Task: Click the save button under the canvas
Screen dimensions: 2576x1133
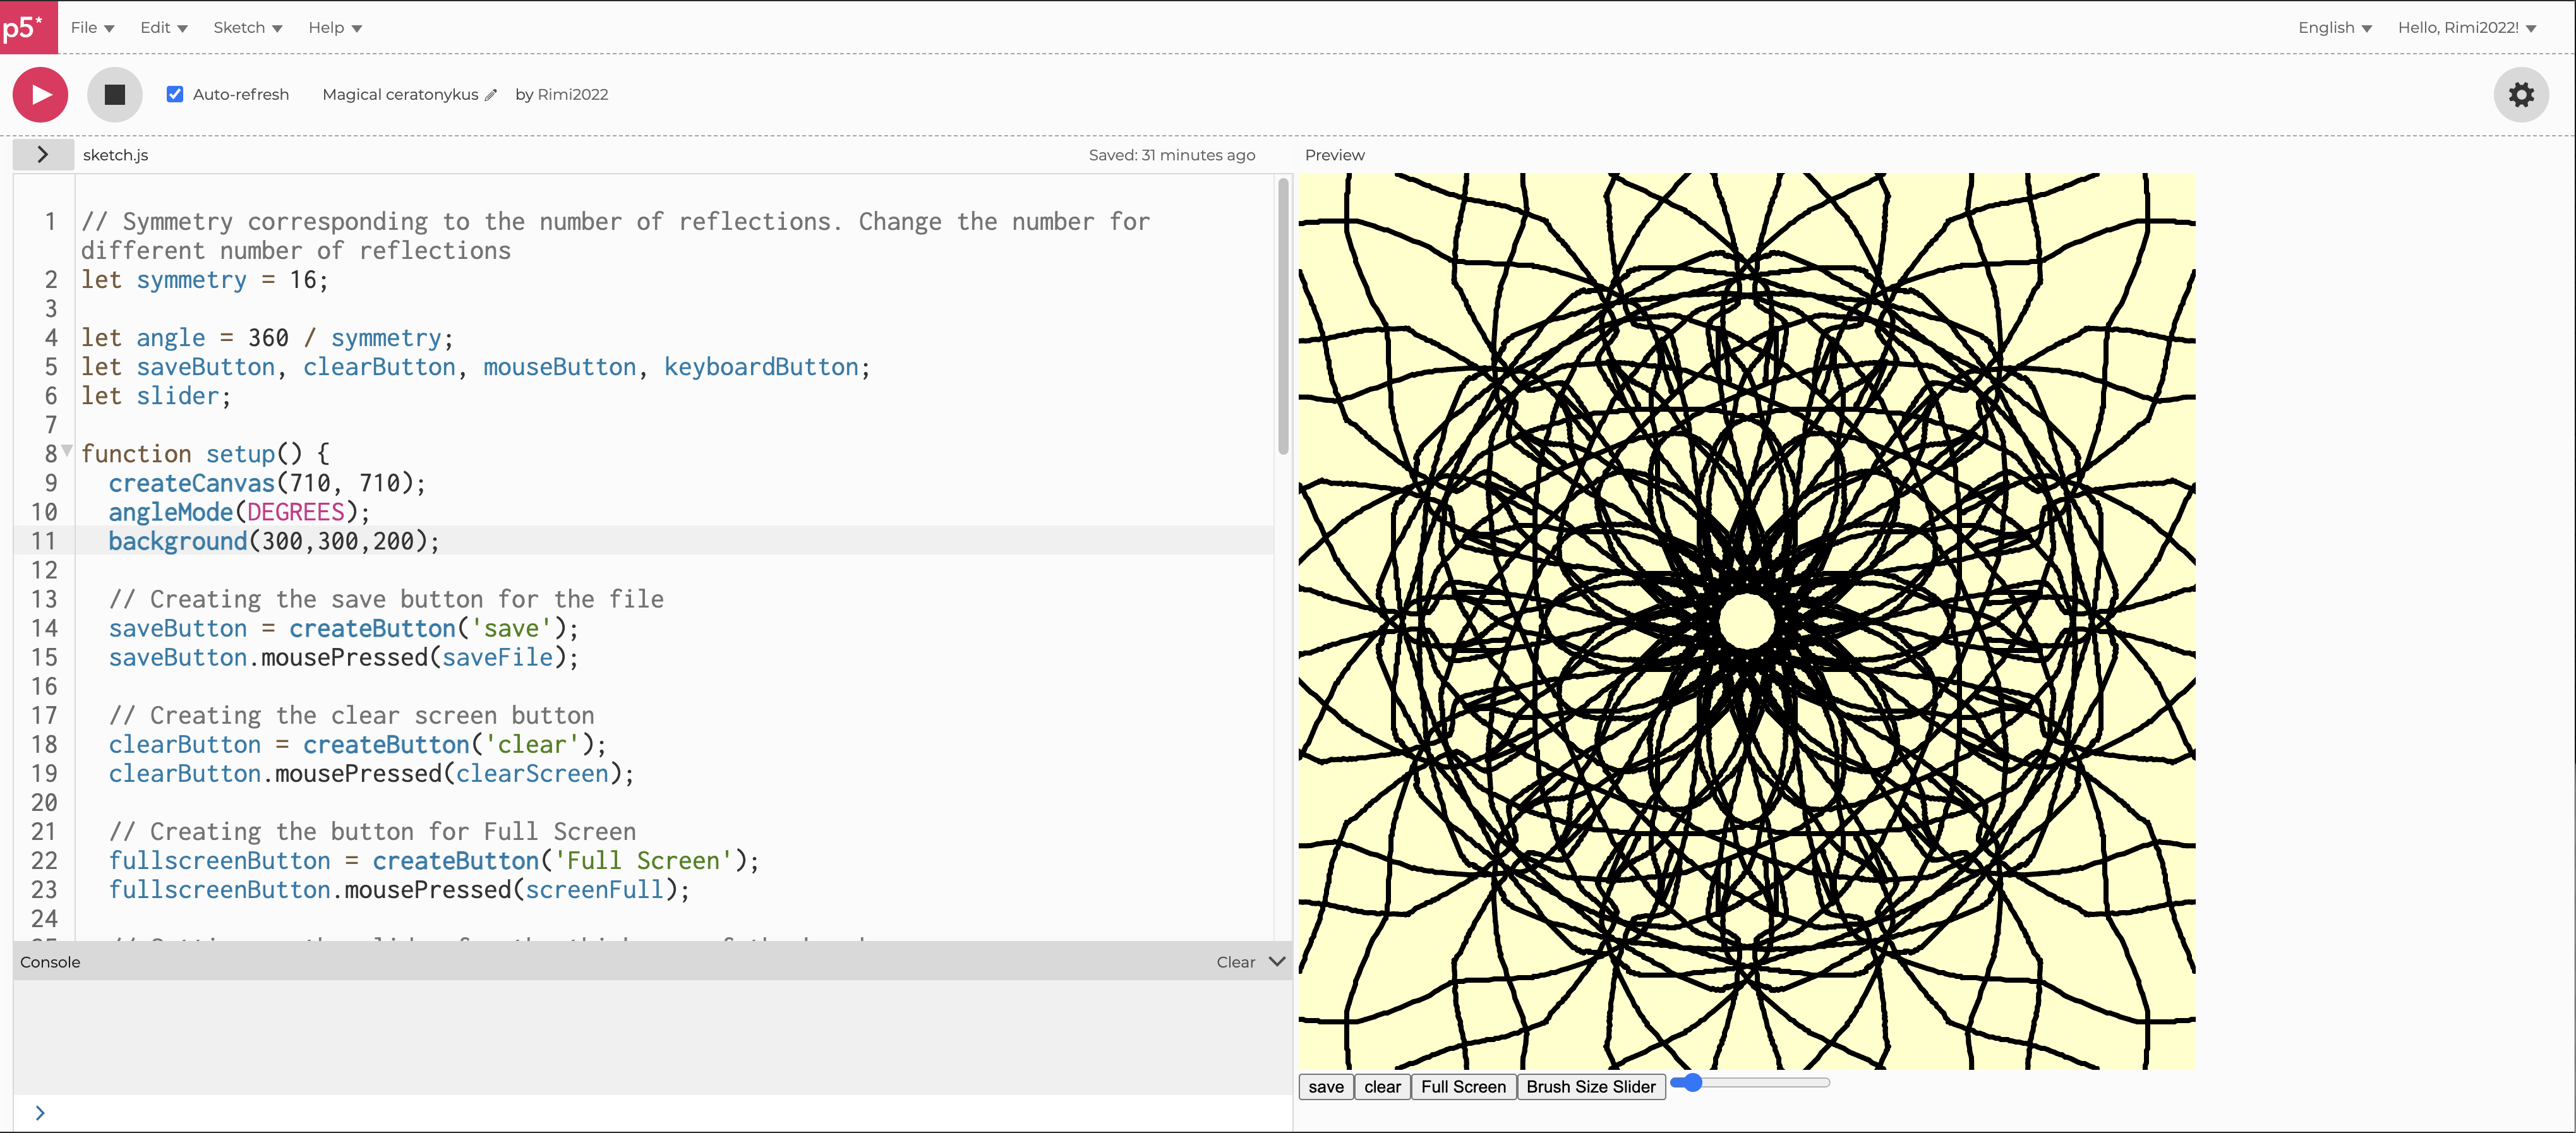Action: (1326, 1087)
